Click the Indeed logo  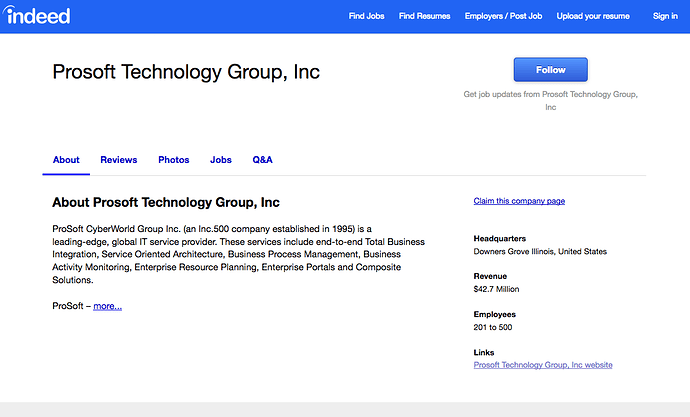(x=37, y=15)
